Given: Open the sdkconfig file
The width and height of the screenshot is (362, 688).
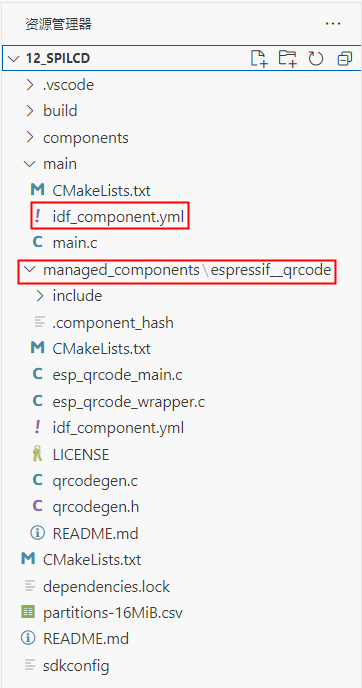Looking at the screenshot, I should click(76, 666).
